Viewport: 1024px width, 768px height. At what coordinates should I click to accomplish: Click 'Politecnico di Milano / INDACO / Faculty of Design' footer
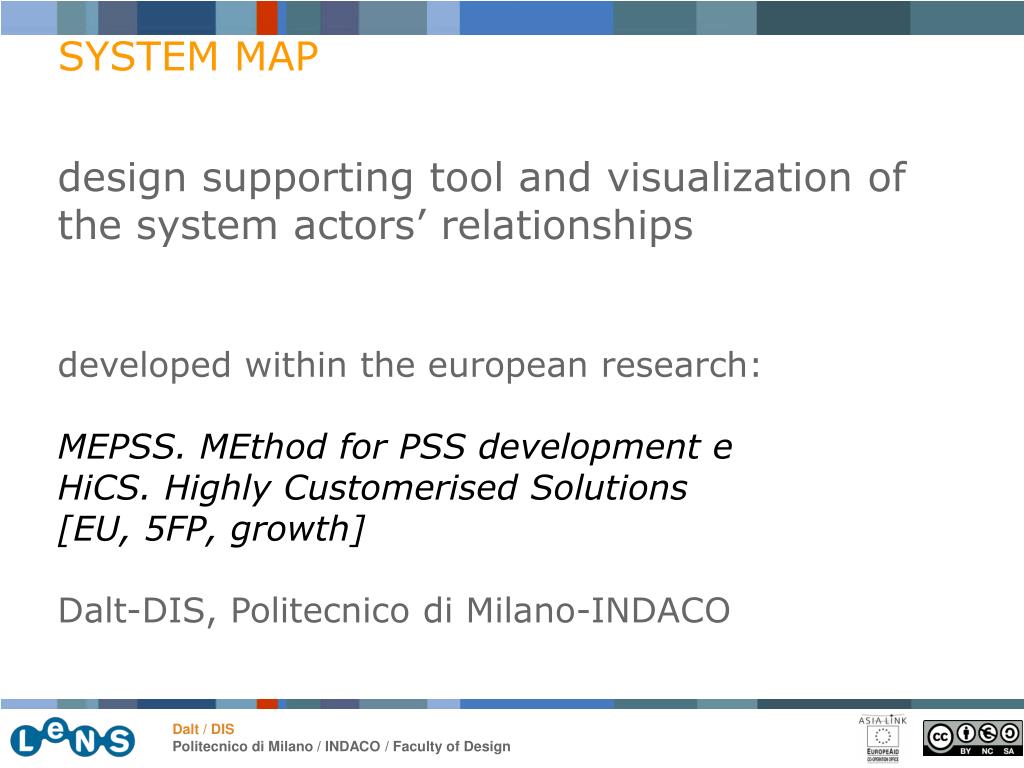(x=342, y=746)
